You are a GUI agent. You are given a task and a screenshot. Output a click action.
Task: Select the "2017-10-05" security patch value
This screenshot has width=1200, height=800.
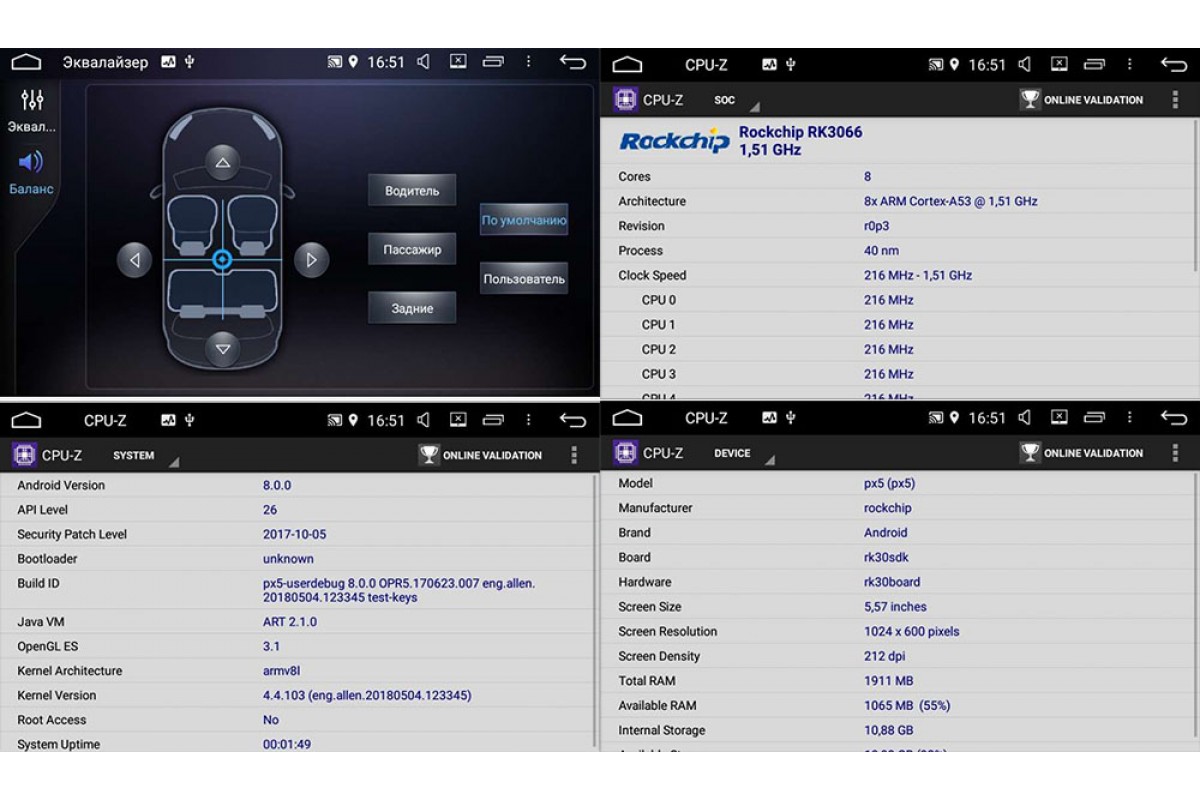(x=294, y=534)
